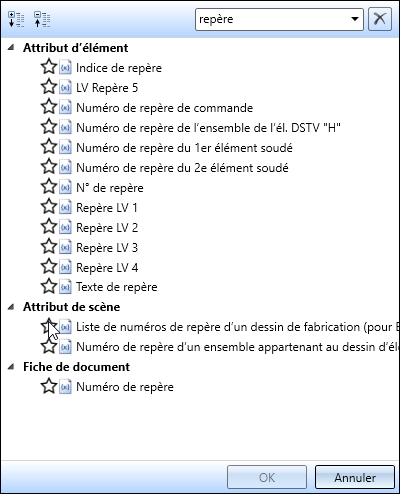Collapse the Attribut de scène group
This screenshot has width=400, height=494.
11,307
